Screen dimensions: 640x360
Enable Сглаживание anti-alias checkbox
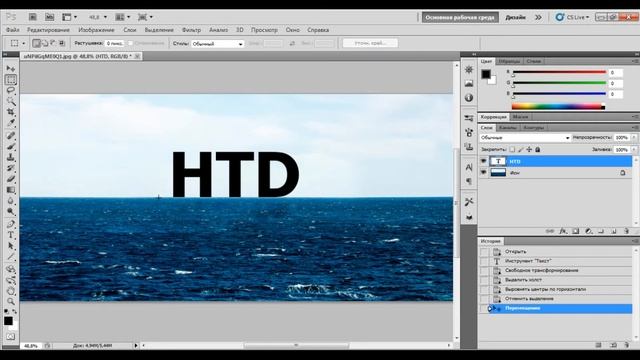(x=131, y=43)
